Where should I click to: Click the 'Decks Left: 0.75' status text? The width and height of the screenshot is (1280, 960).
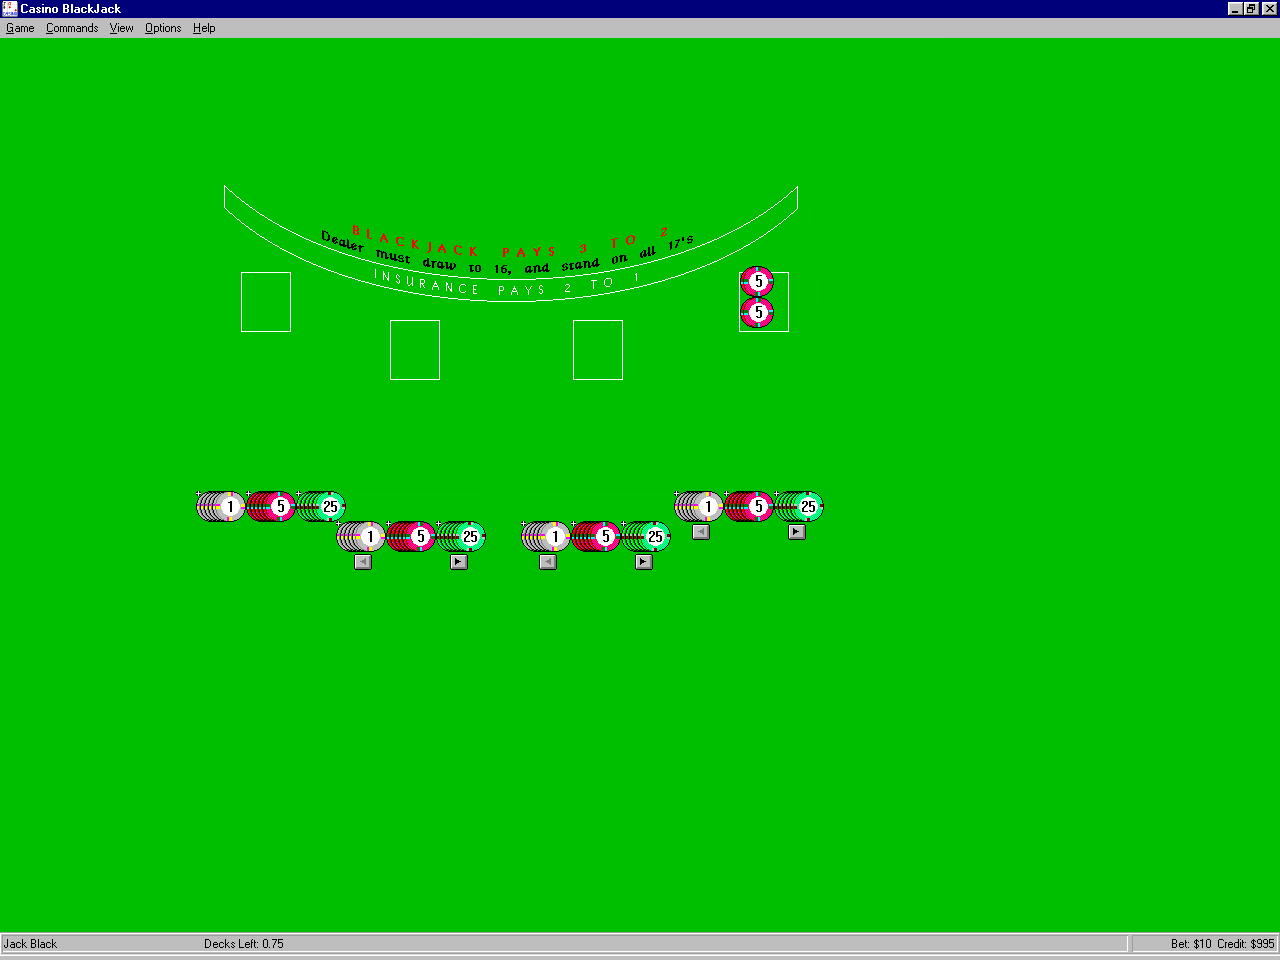pos(244,944)
